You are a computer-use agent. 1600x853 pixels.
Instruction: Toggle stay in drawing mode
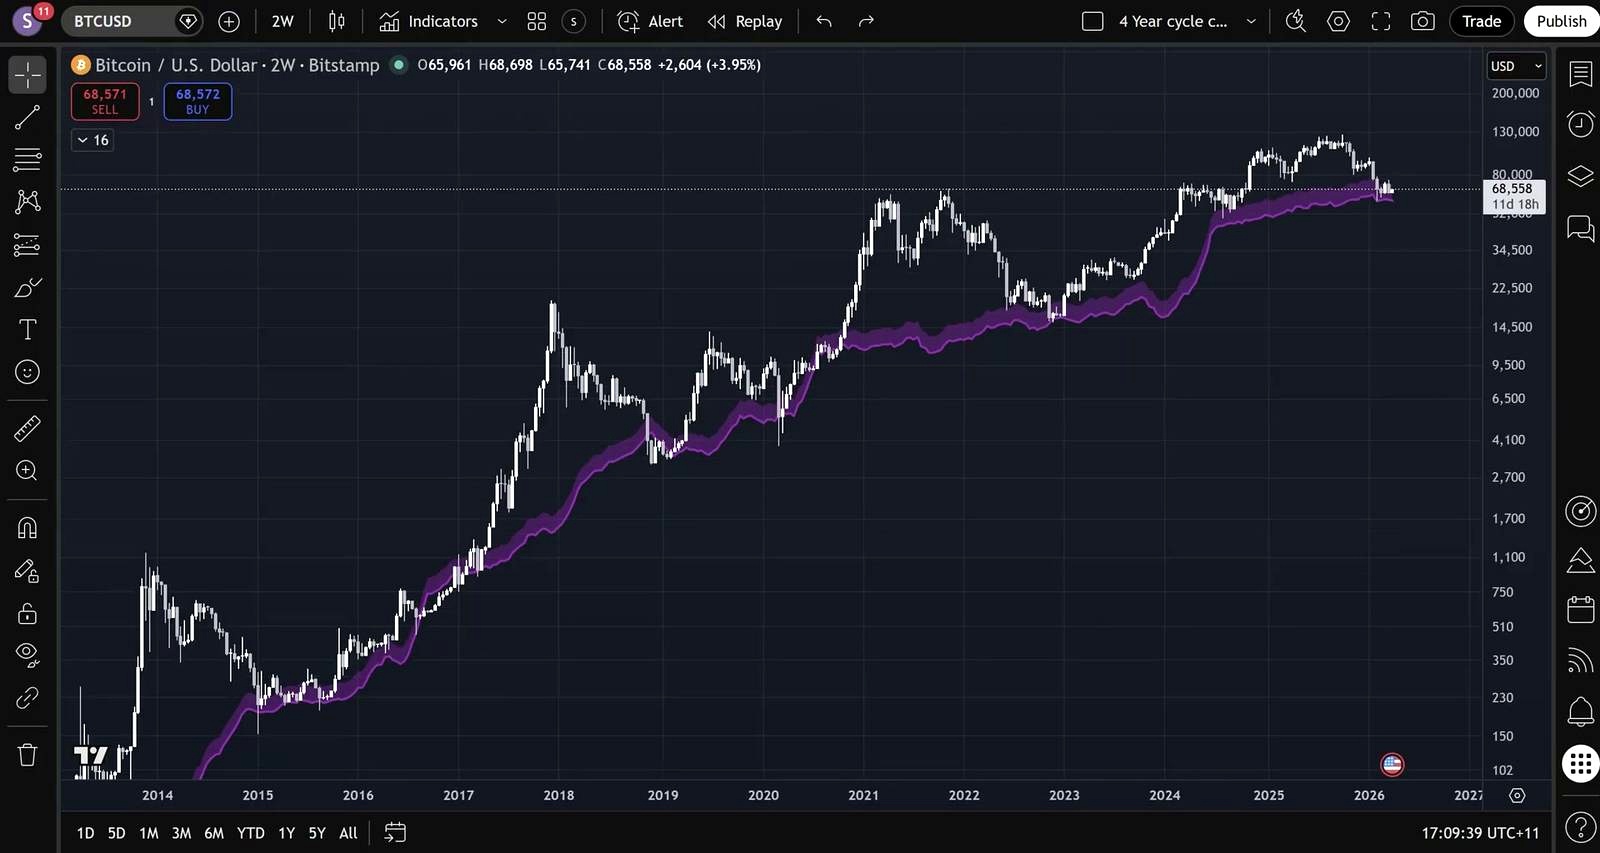point(27,571)
